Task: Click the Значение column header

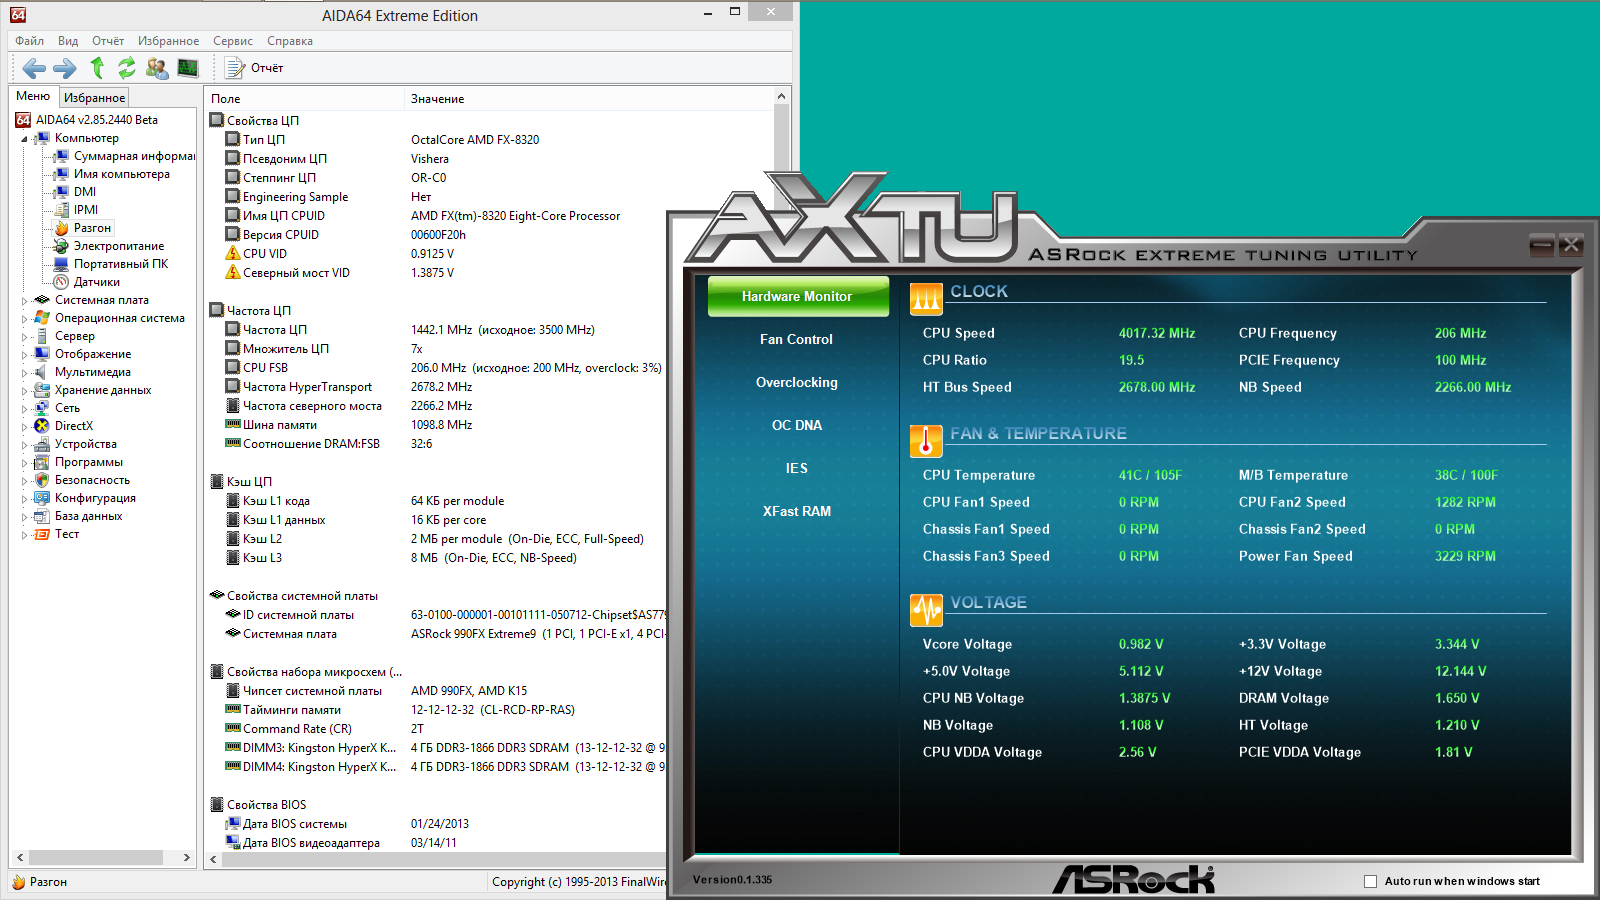Action: click(x=588, y=99)
